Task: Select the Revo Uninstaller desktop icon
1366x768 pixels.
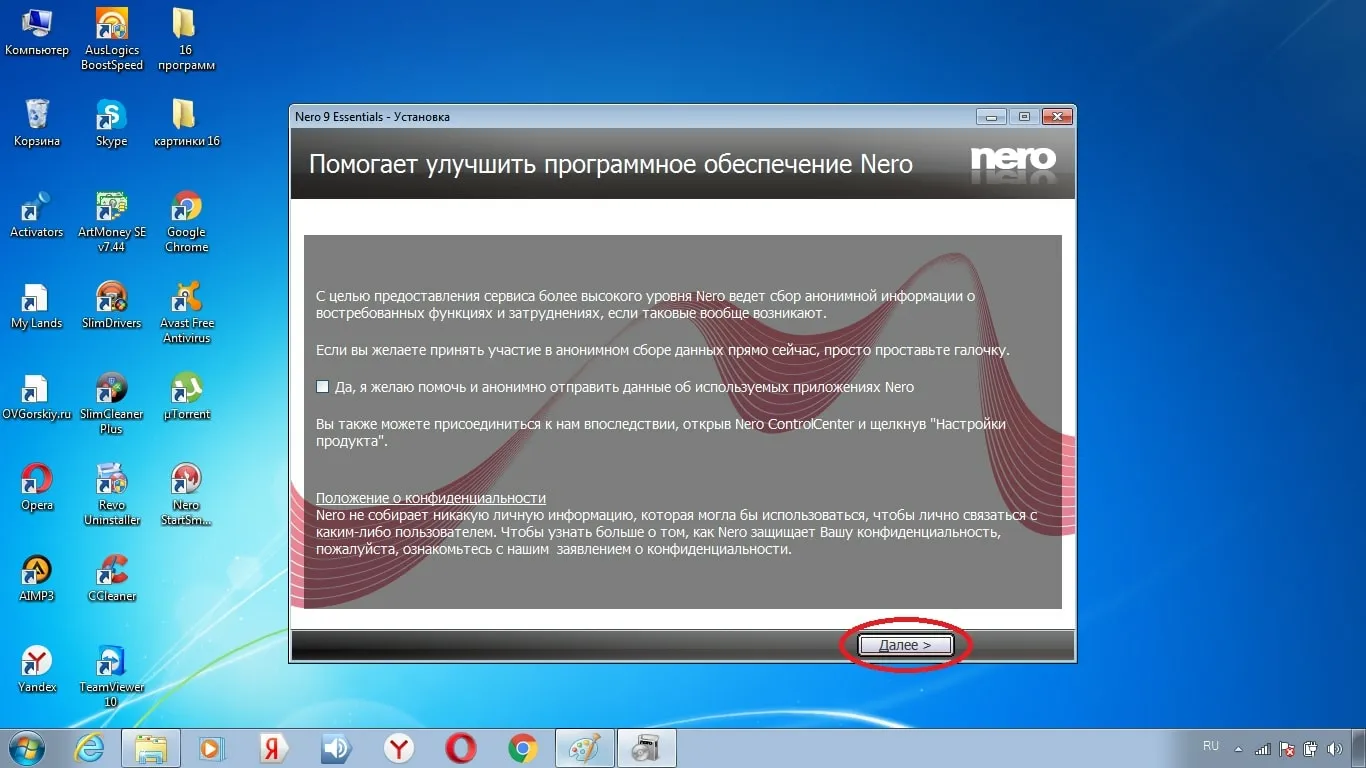Action: [x=111, y=482]
